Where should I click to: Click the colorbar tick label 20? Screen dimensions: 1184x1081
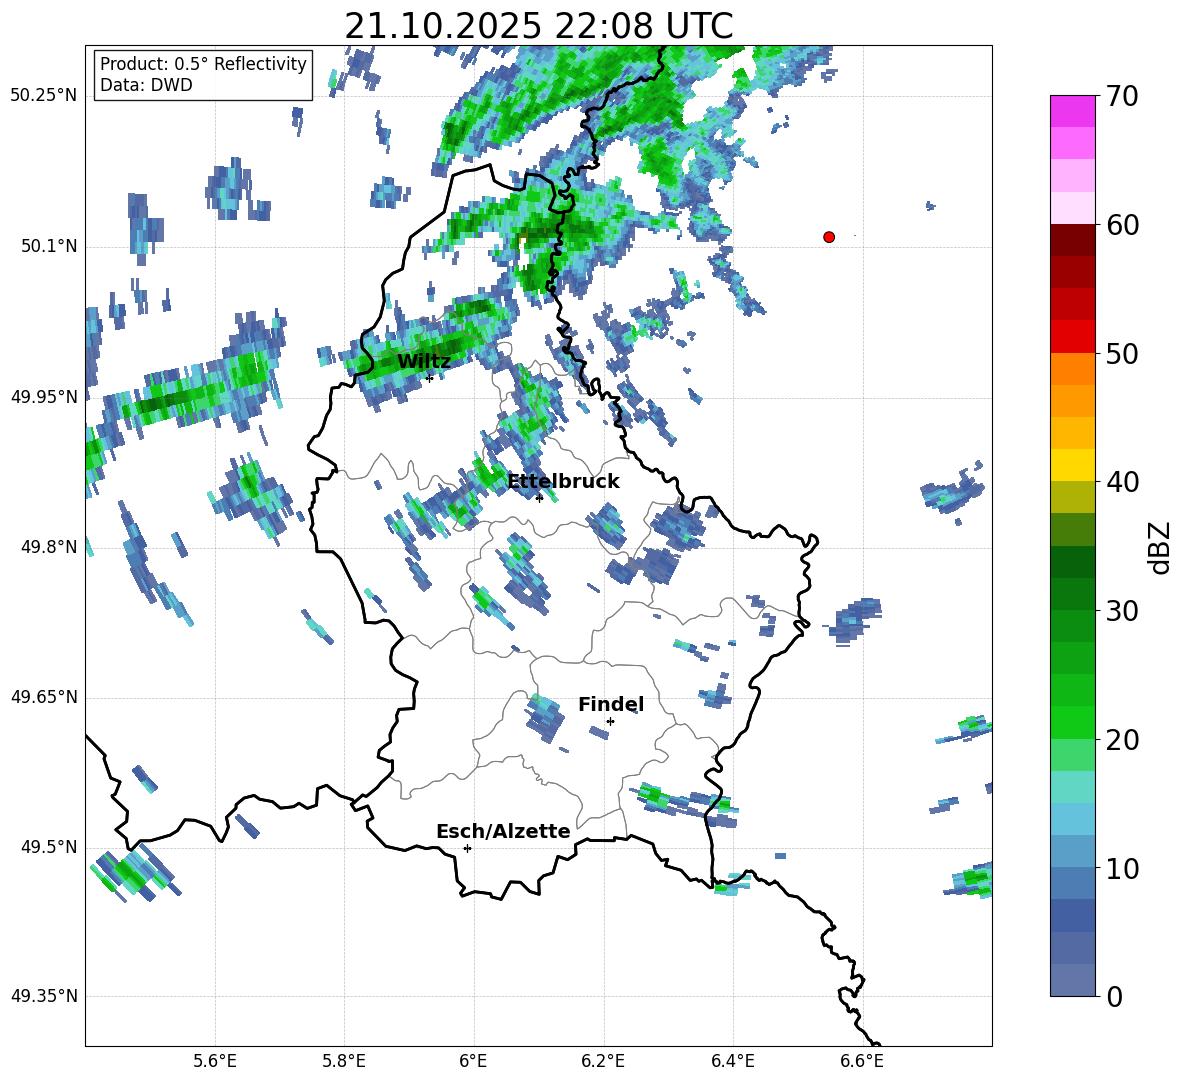point(1123,740)
